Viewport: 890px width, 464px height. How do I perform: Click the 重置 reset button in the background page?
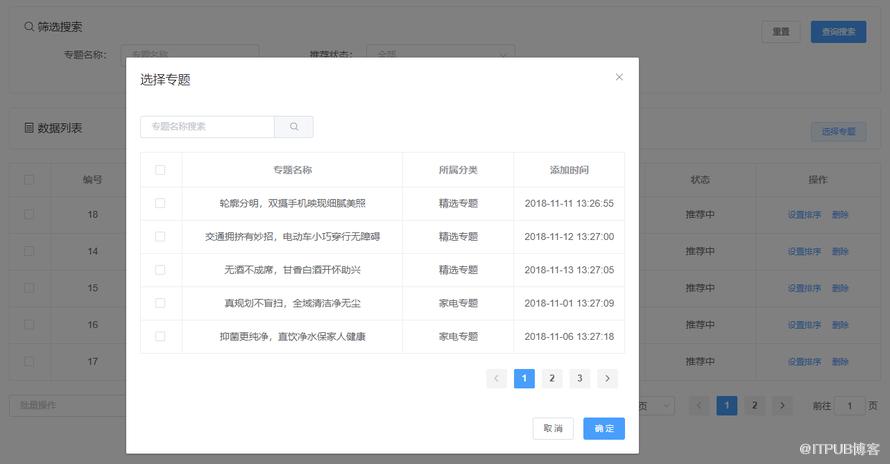[x=781, y=32]
